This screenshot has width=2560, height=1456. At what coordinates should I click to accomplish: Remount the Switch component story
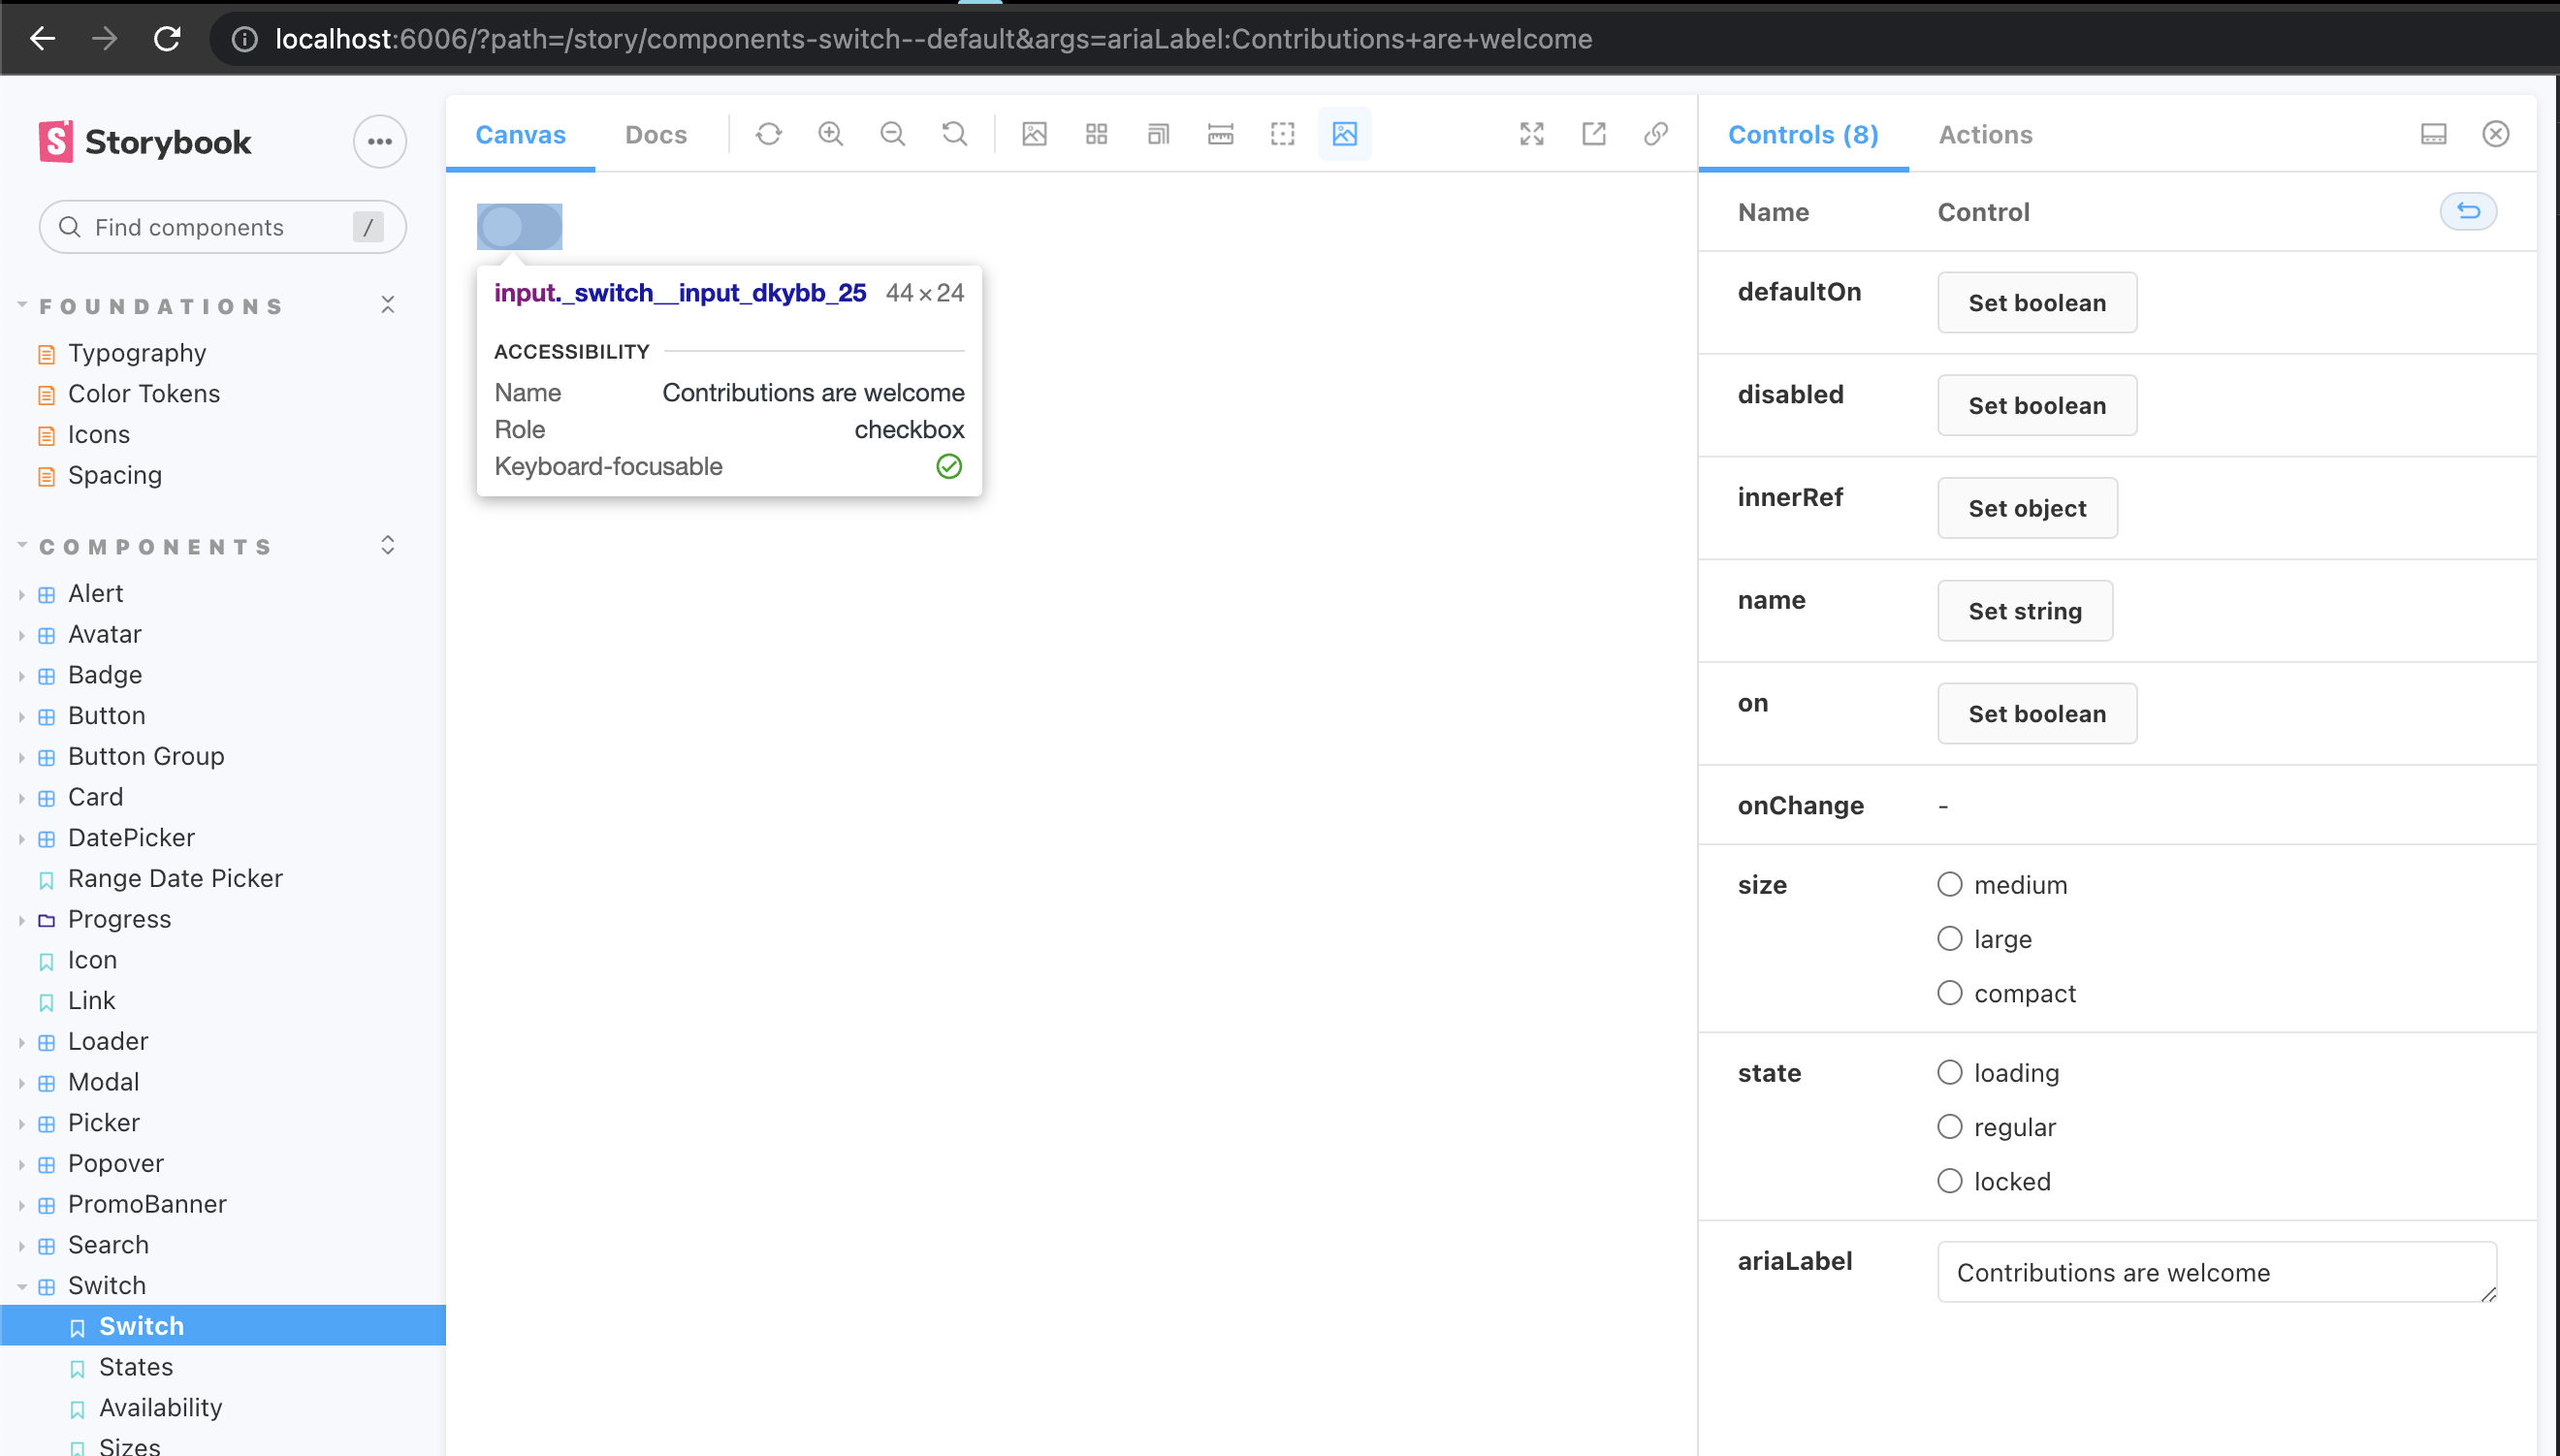click(768, 133)
